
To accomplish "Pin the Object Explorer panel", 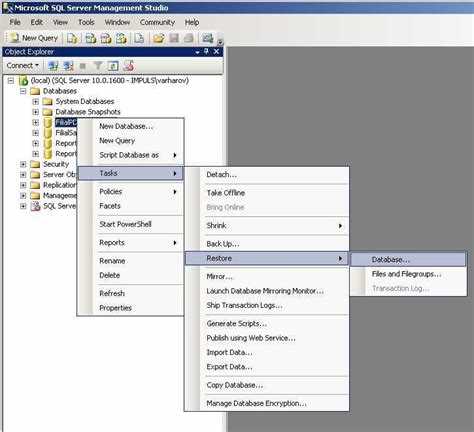I will [207, 52].
